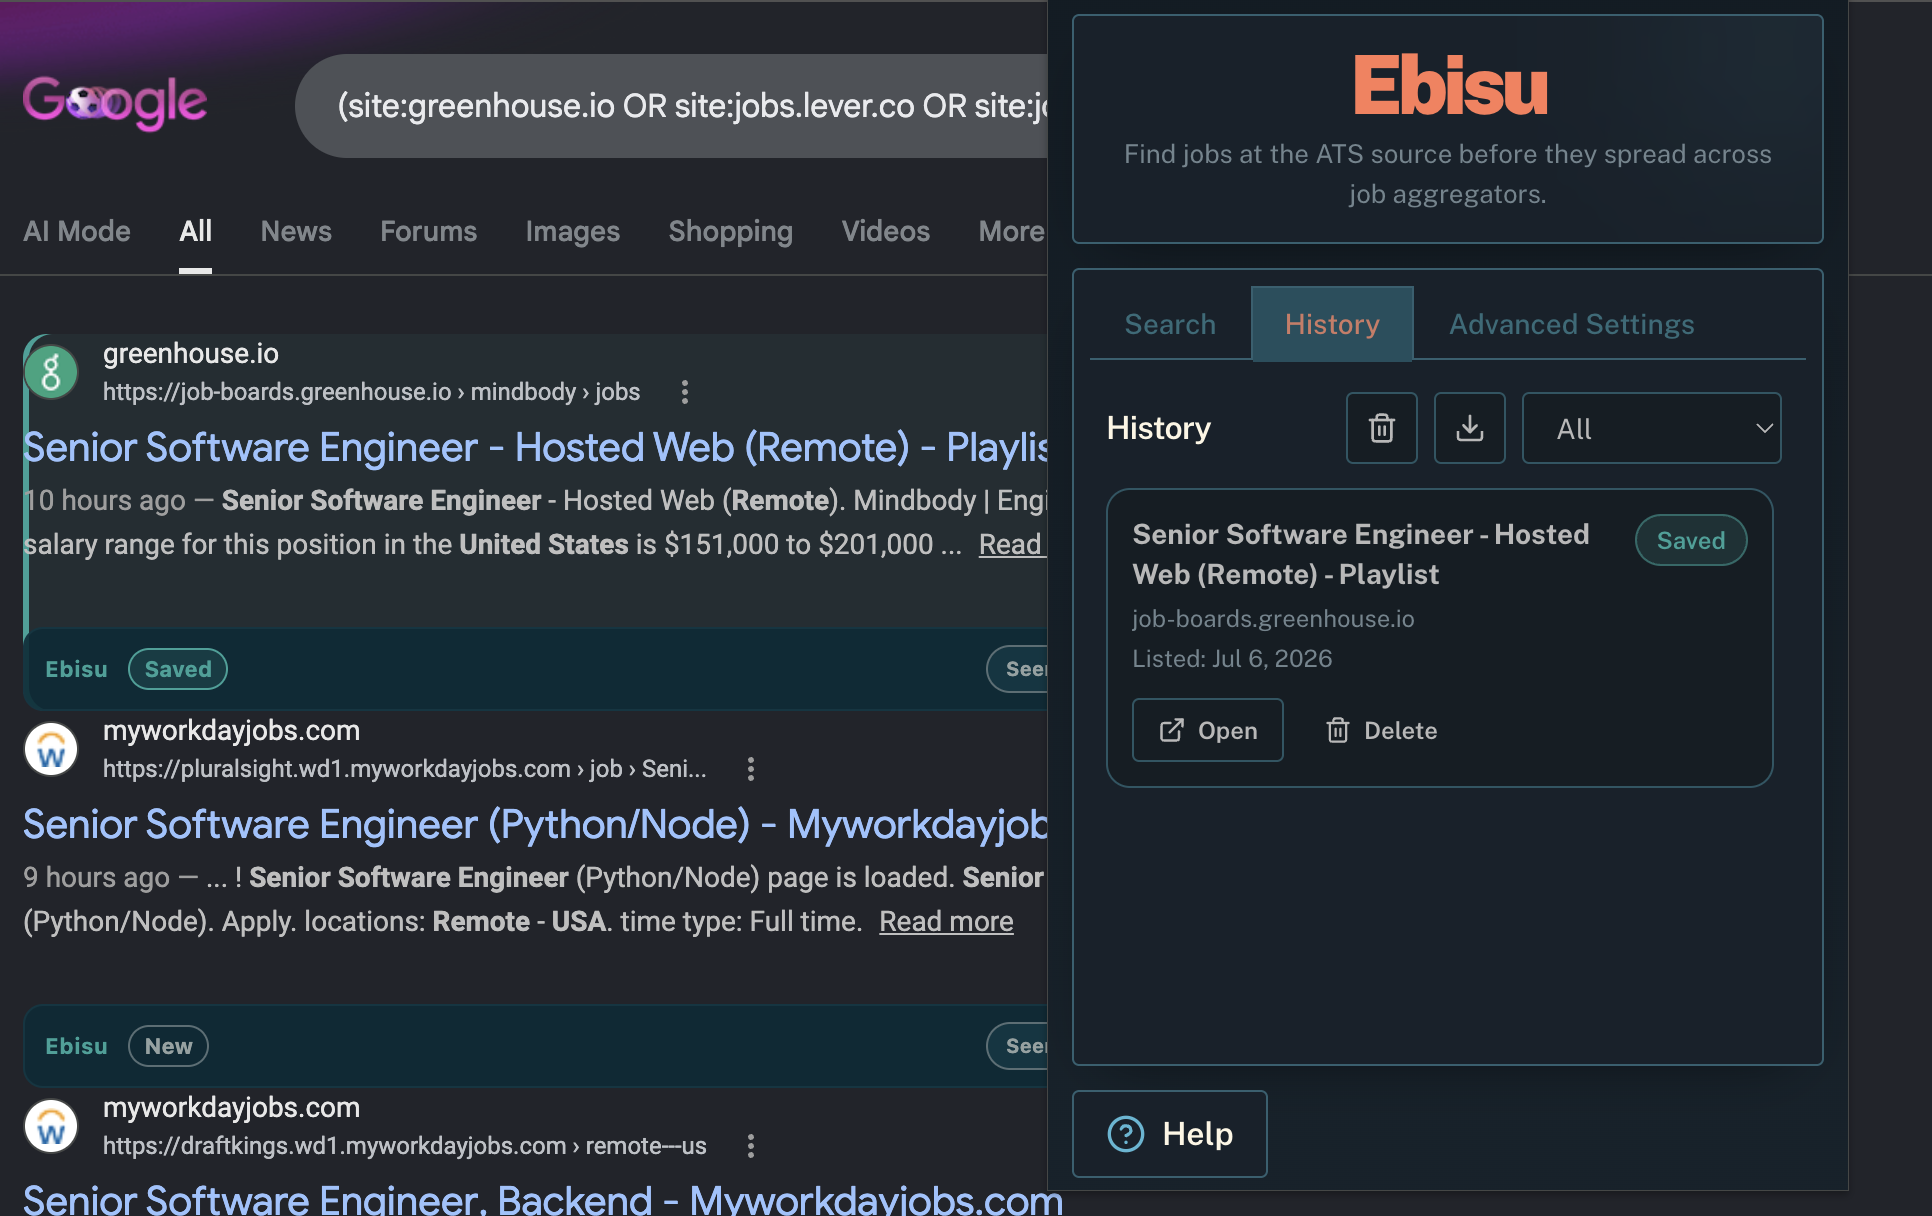Image resolution: width=1932 pixels, height=1216 pixels.
Task: Clear history with the trash icon button
Action: point(1382,428)
